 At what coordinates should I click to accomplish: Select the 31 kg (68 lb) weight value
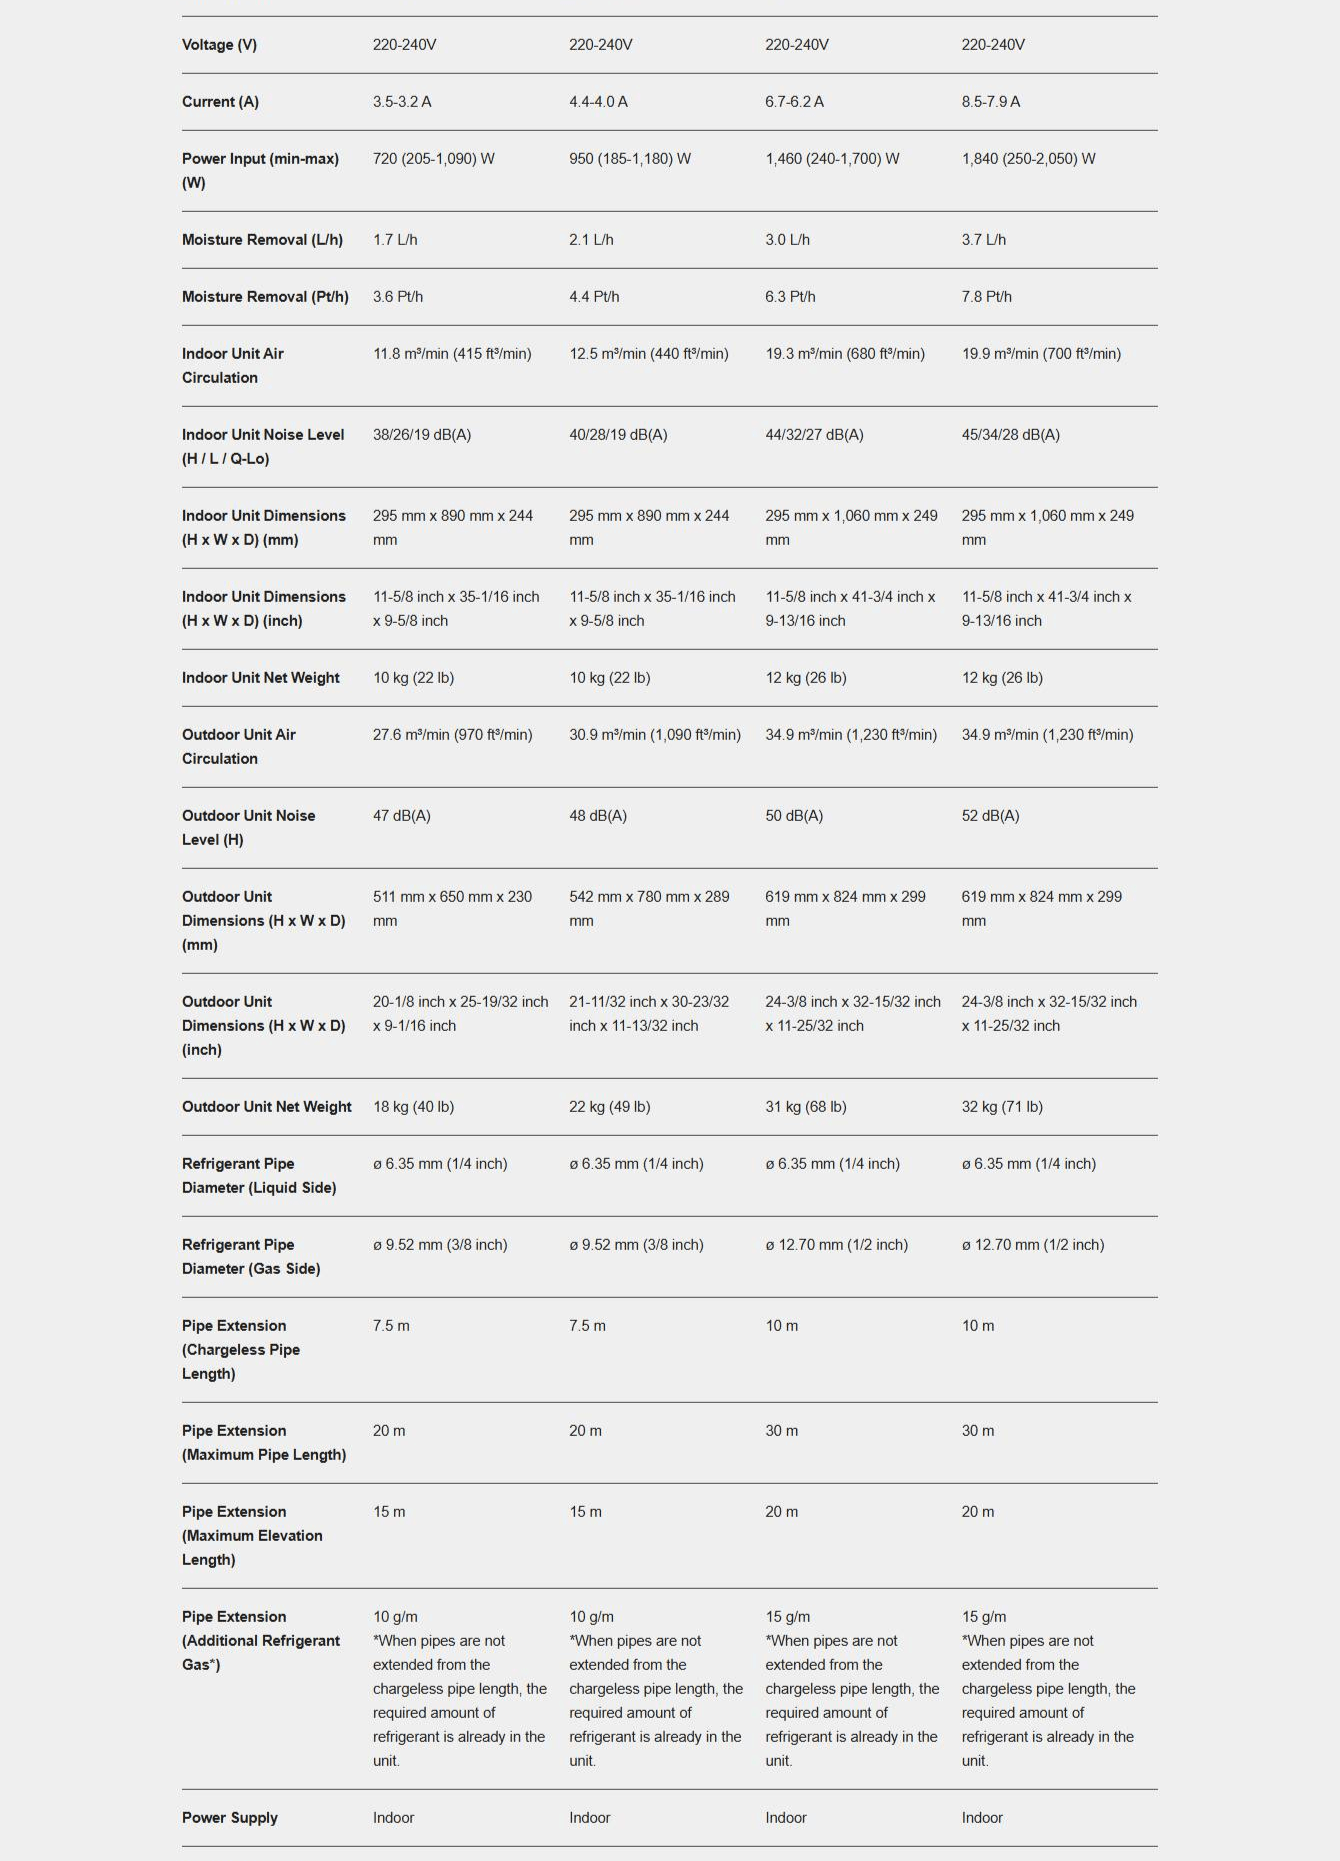(x=806, y=1107)
